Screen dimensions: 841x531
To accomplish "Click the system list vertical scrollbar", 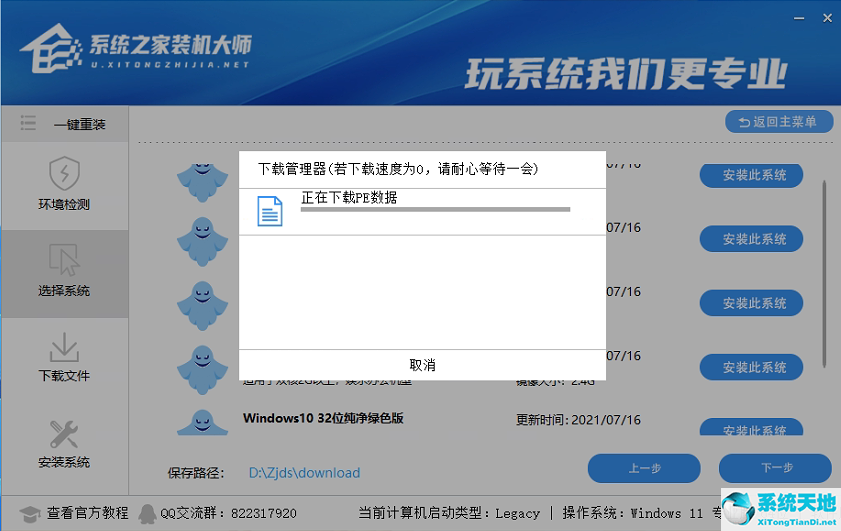I will pyautogui.click(x=824, y=274).
